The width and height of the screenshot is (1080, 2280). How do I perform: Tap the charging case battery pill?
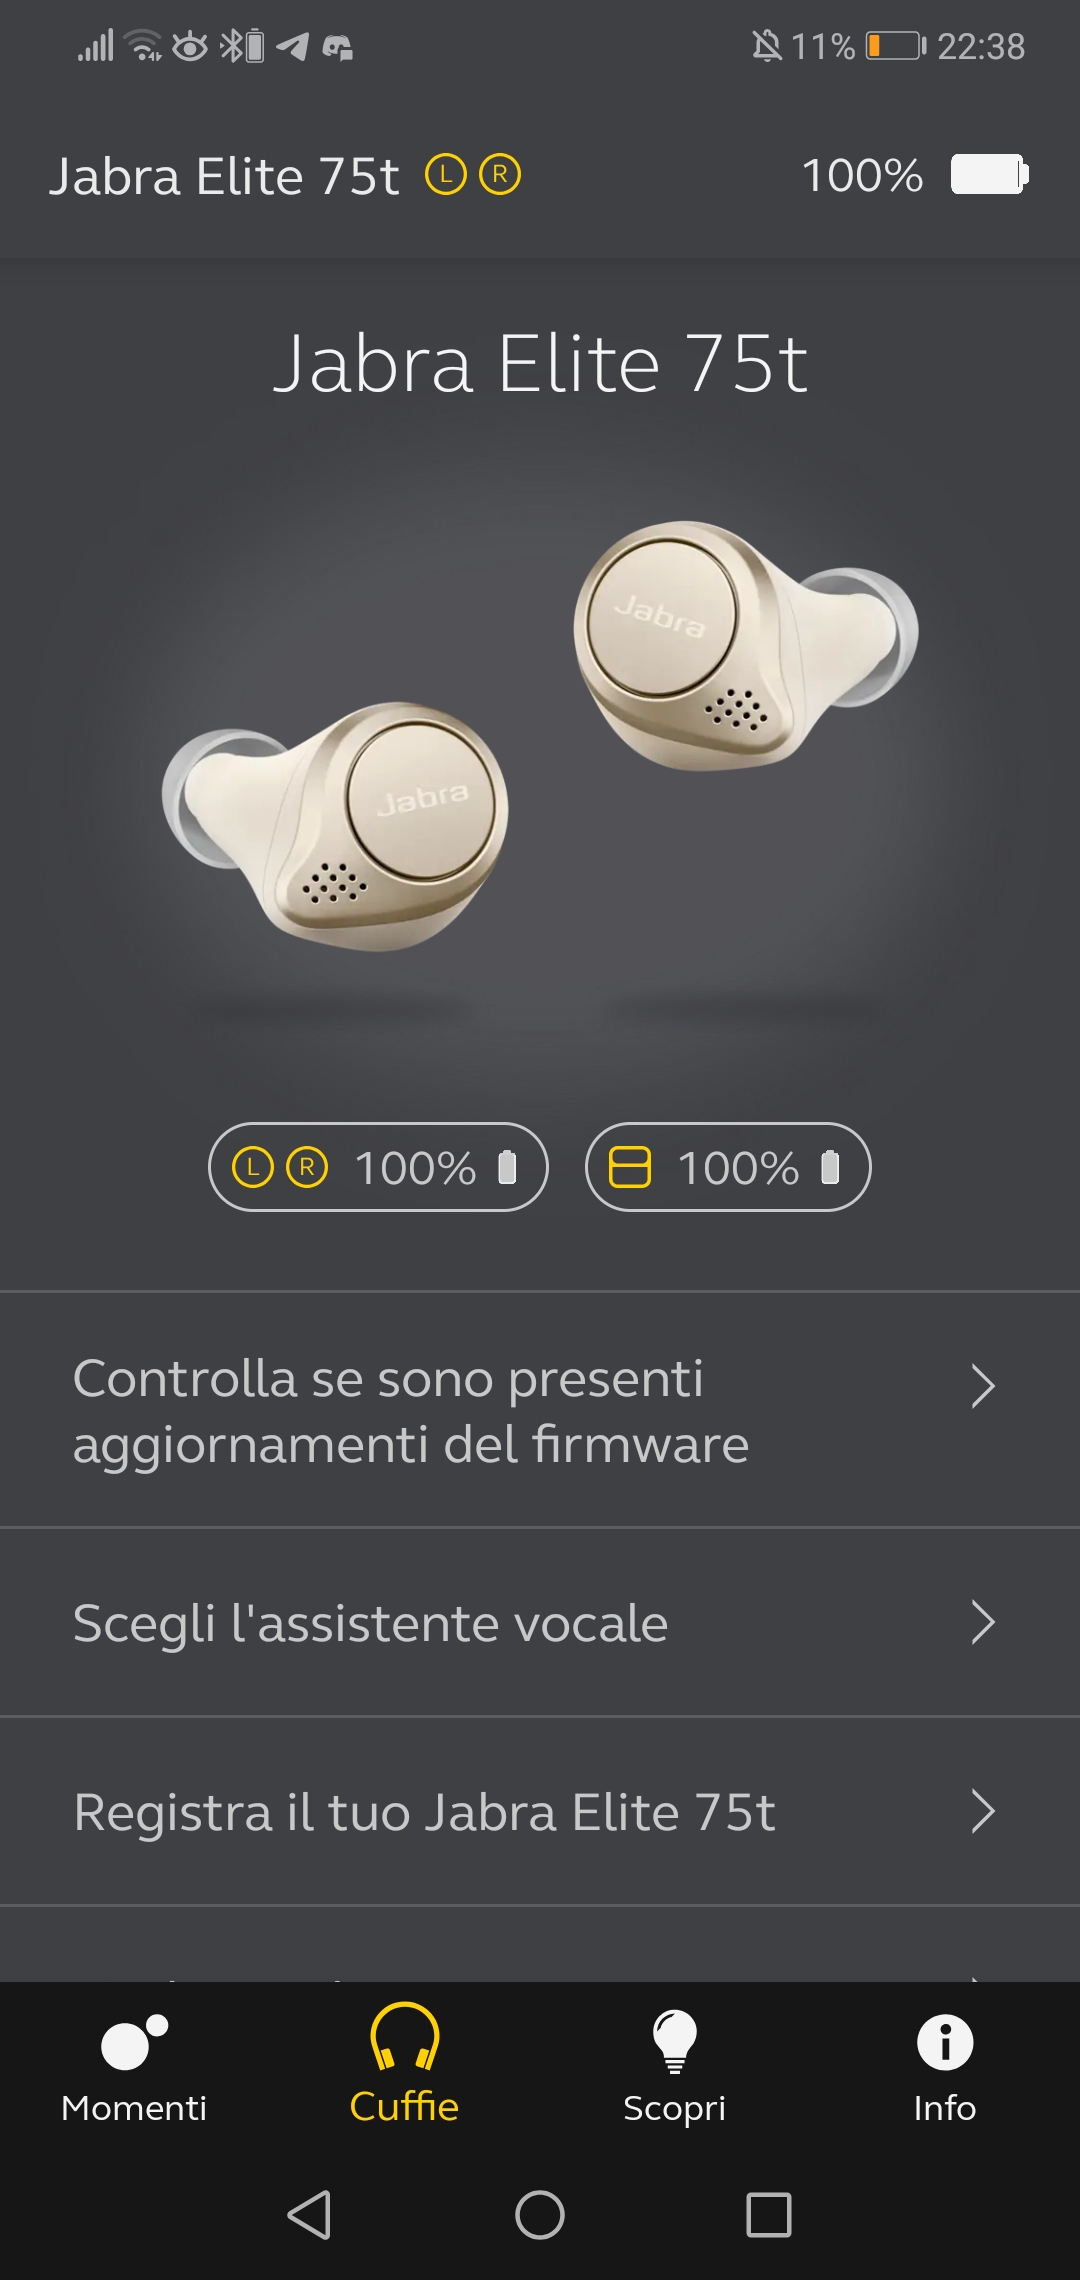coord(728,1167)
